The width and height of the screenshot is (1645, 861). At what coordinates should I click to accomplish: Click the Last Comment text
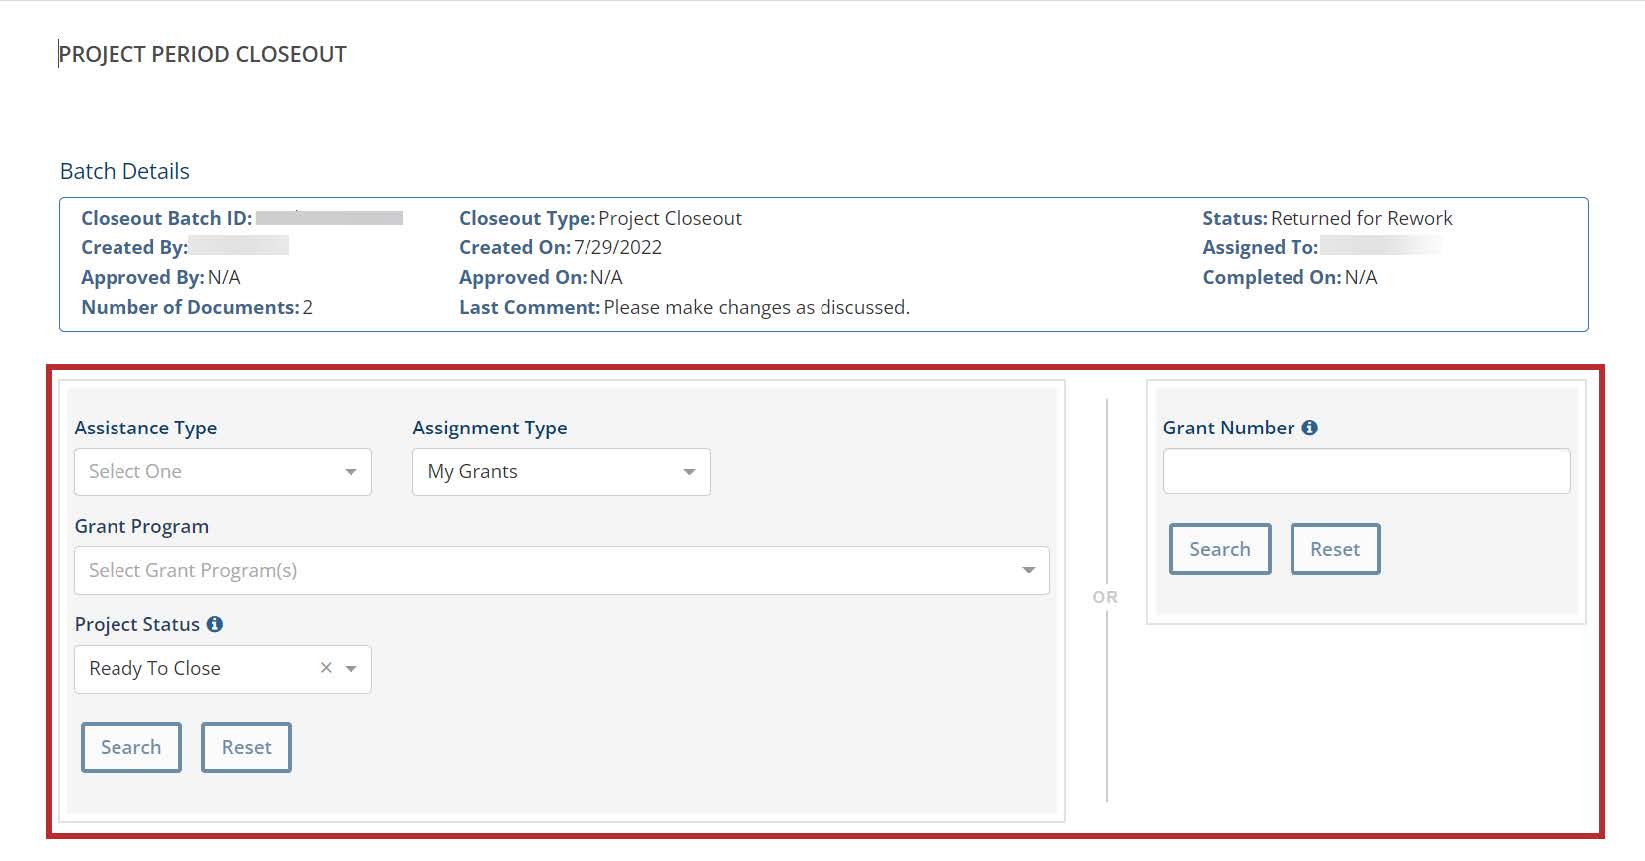[756, 307]
